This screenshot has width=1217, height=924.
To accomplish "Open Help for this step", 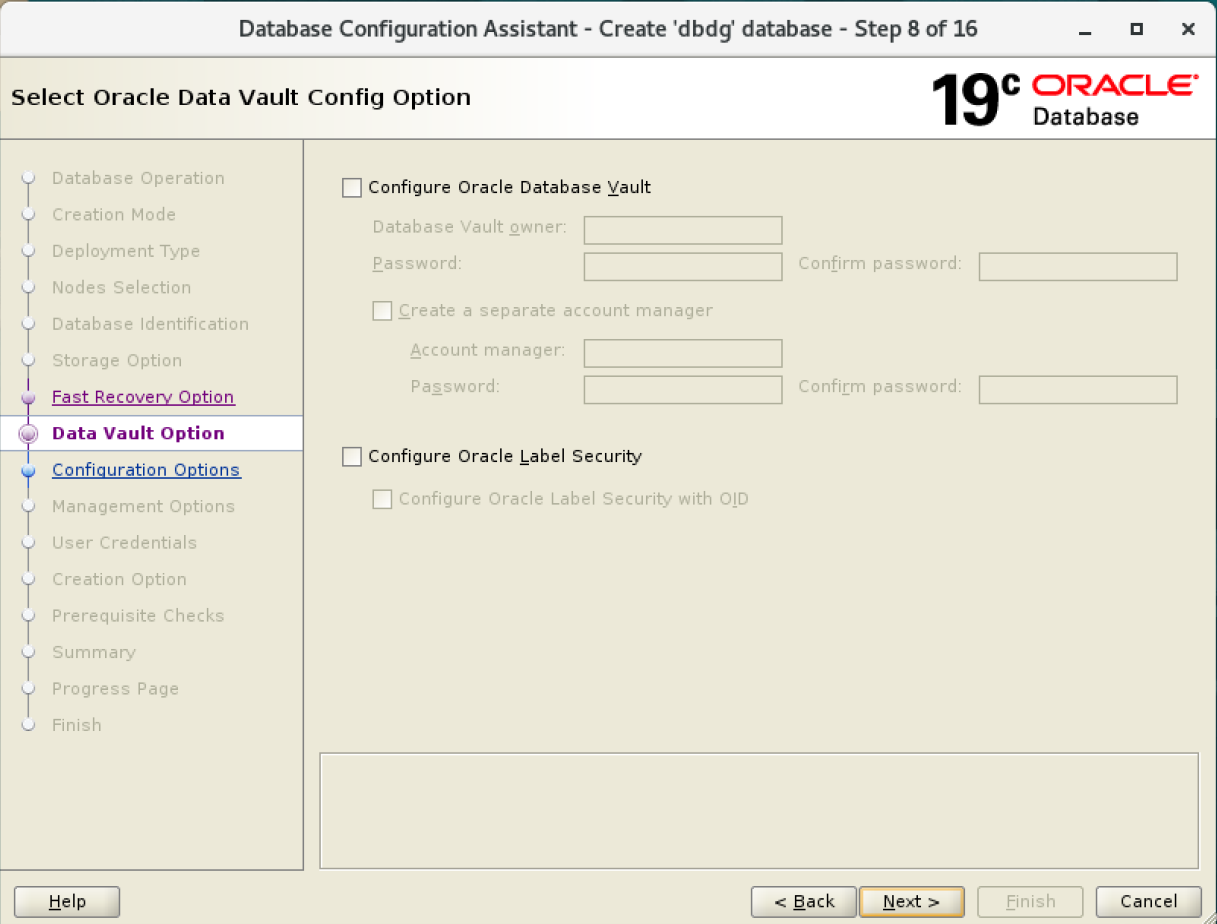I will coord(67,902).
